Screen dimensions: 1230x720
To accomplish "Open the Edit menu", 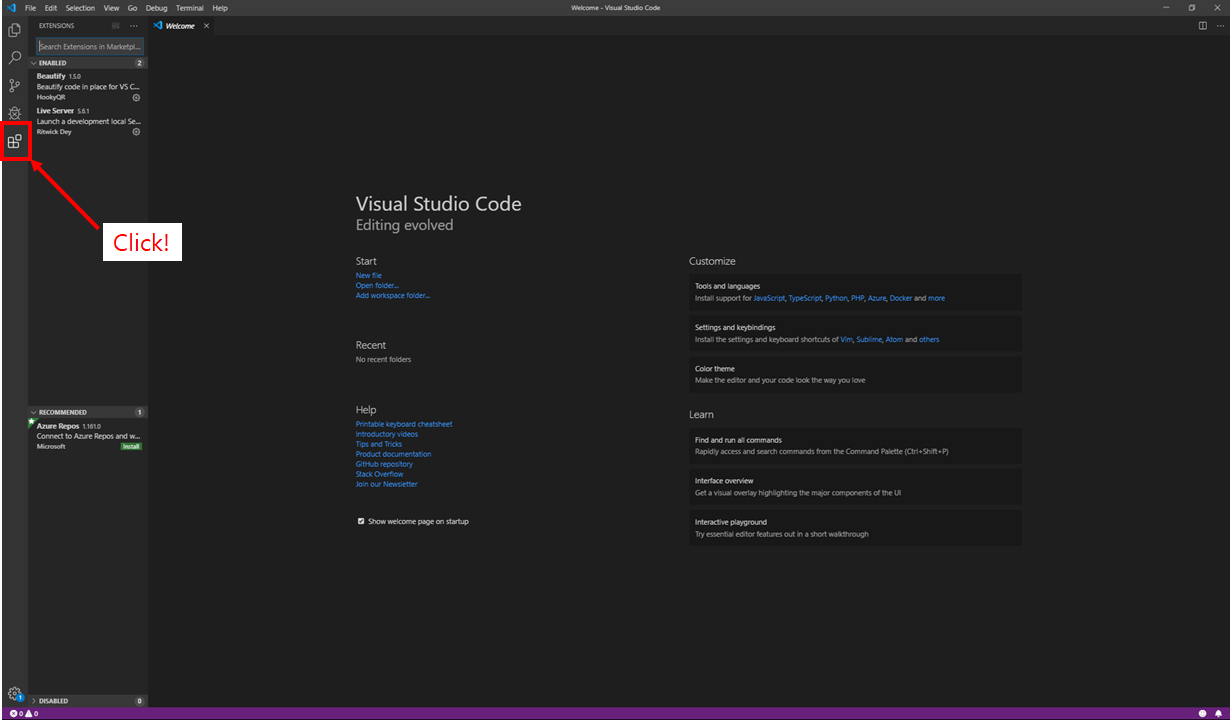I will pos(51,8).
